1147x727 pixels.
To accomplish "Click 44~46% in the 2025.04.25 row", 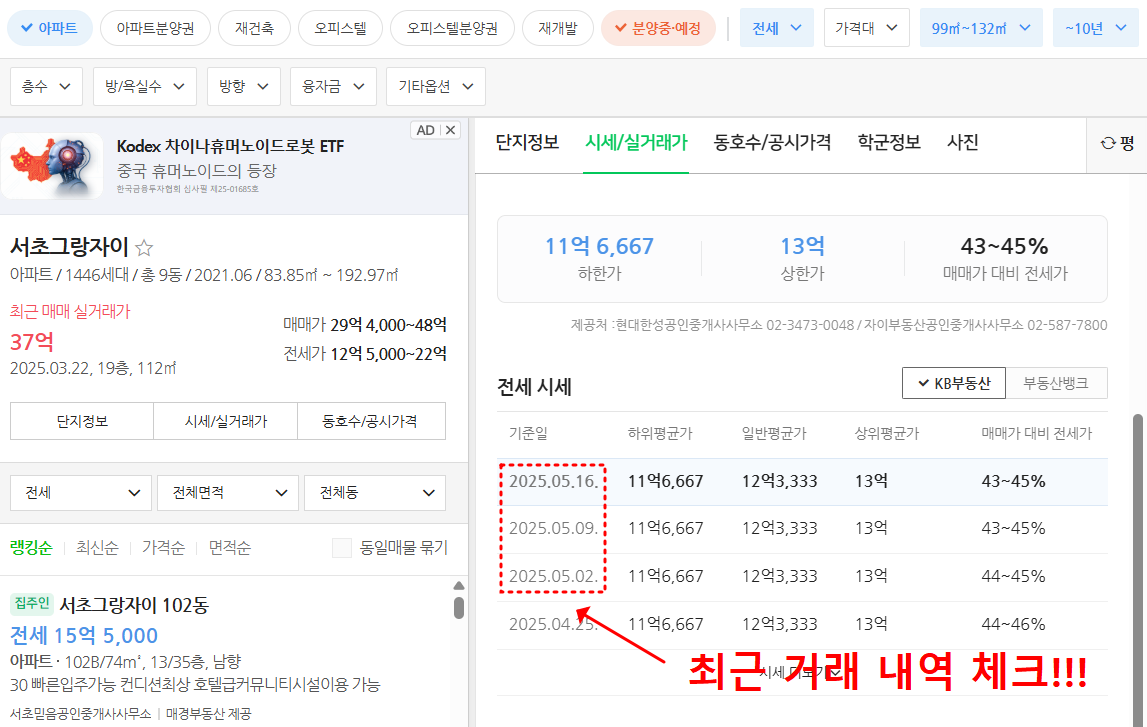I will [1013, 625].
